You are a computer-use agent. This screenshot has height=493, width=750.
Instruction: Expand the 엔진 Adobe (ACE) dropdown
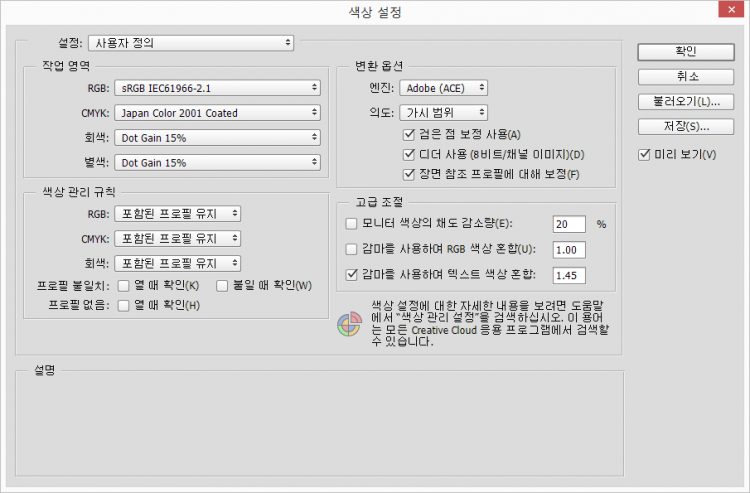[442, 88]
